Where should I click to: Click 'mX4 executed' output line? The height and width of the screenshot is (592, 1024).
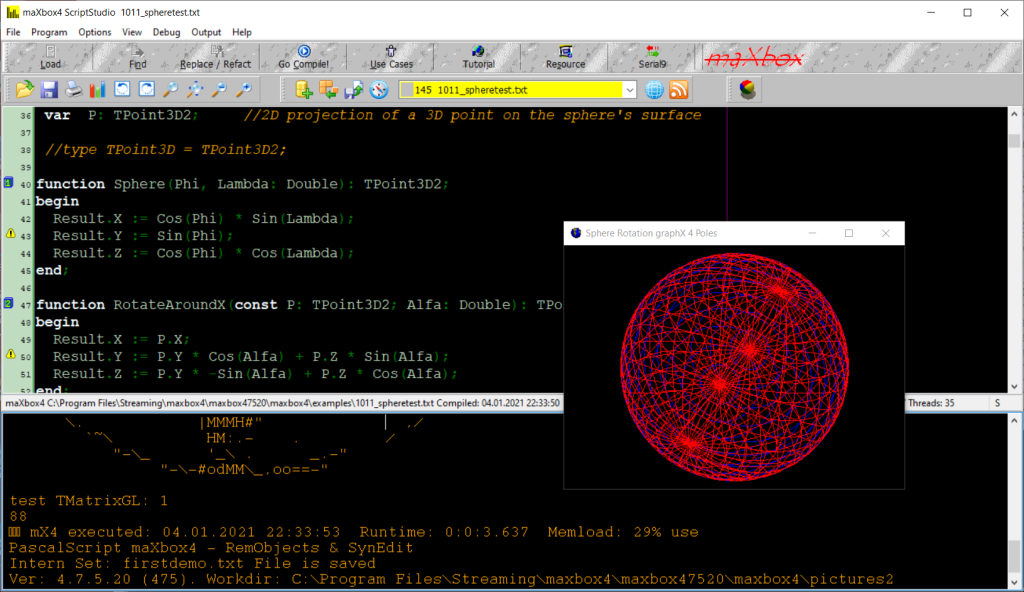click(x=353, y=532)
